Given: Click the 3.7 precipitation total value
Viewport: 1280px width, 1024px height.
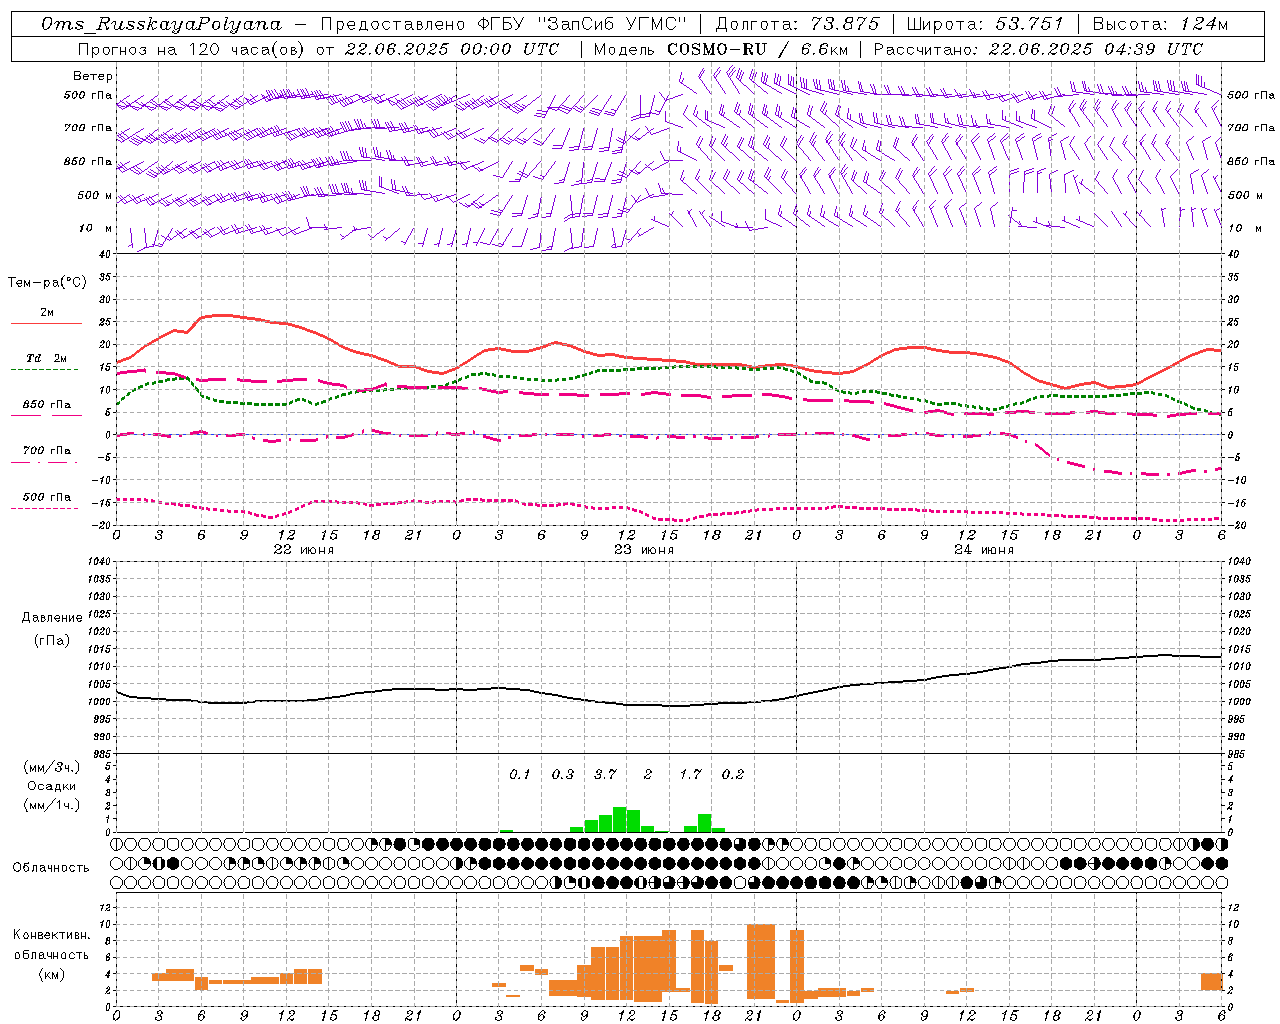Looking at the screenshot, I should click(x=605, y=774).
